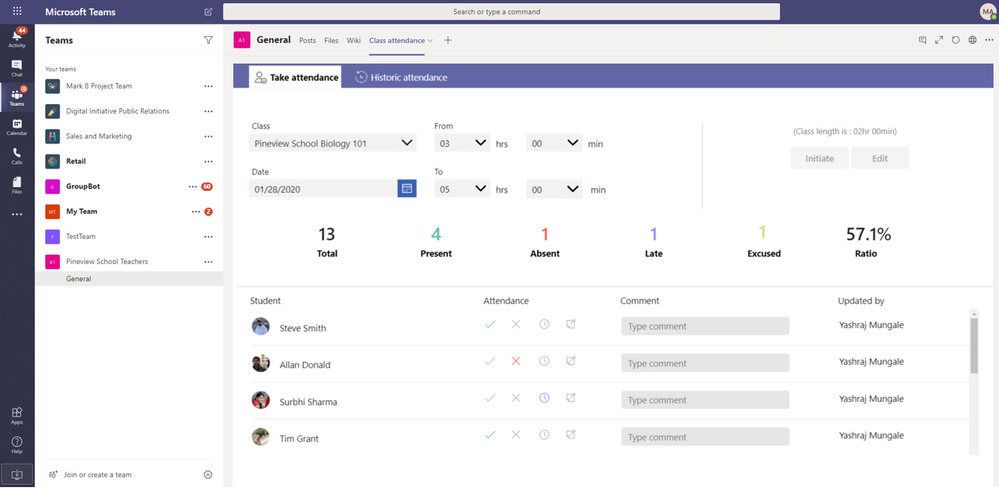Switch to Wiki tab
Viewport: 999px width, 488px height.
click(354, 41)
